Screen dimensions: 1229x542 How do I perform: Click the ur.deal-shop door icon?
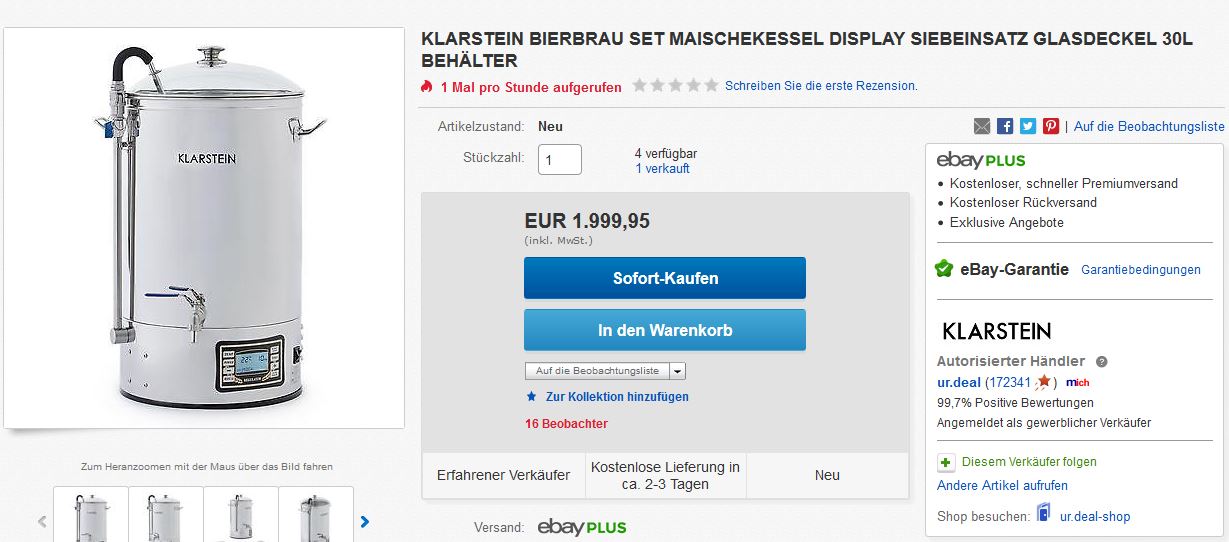[1044, 514]
